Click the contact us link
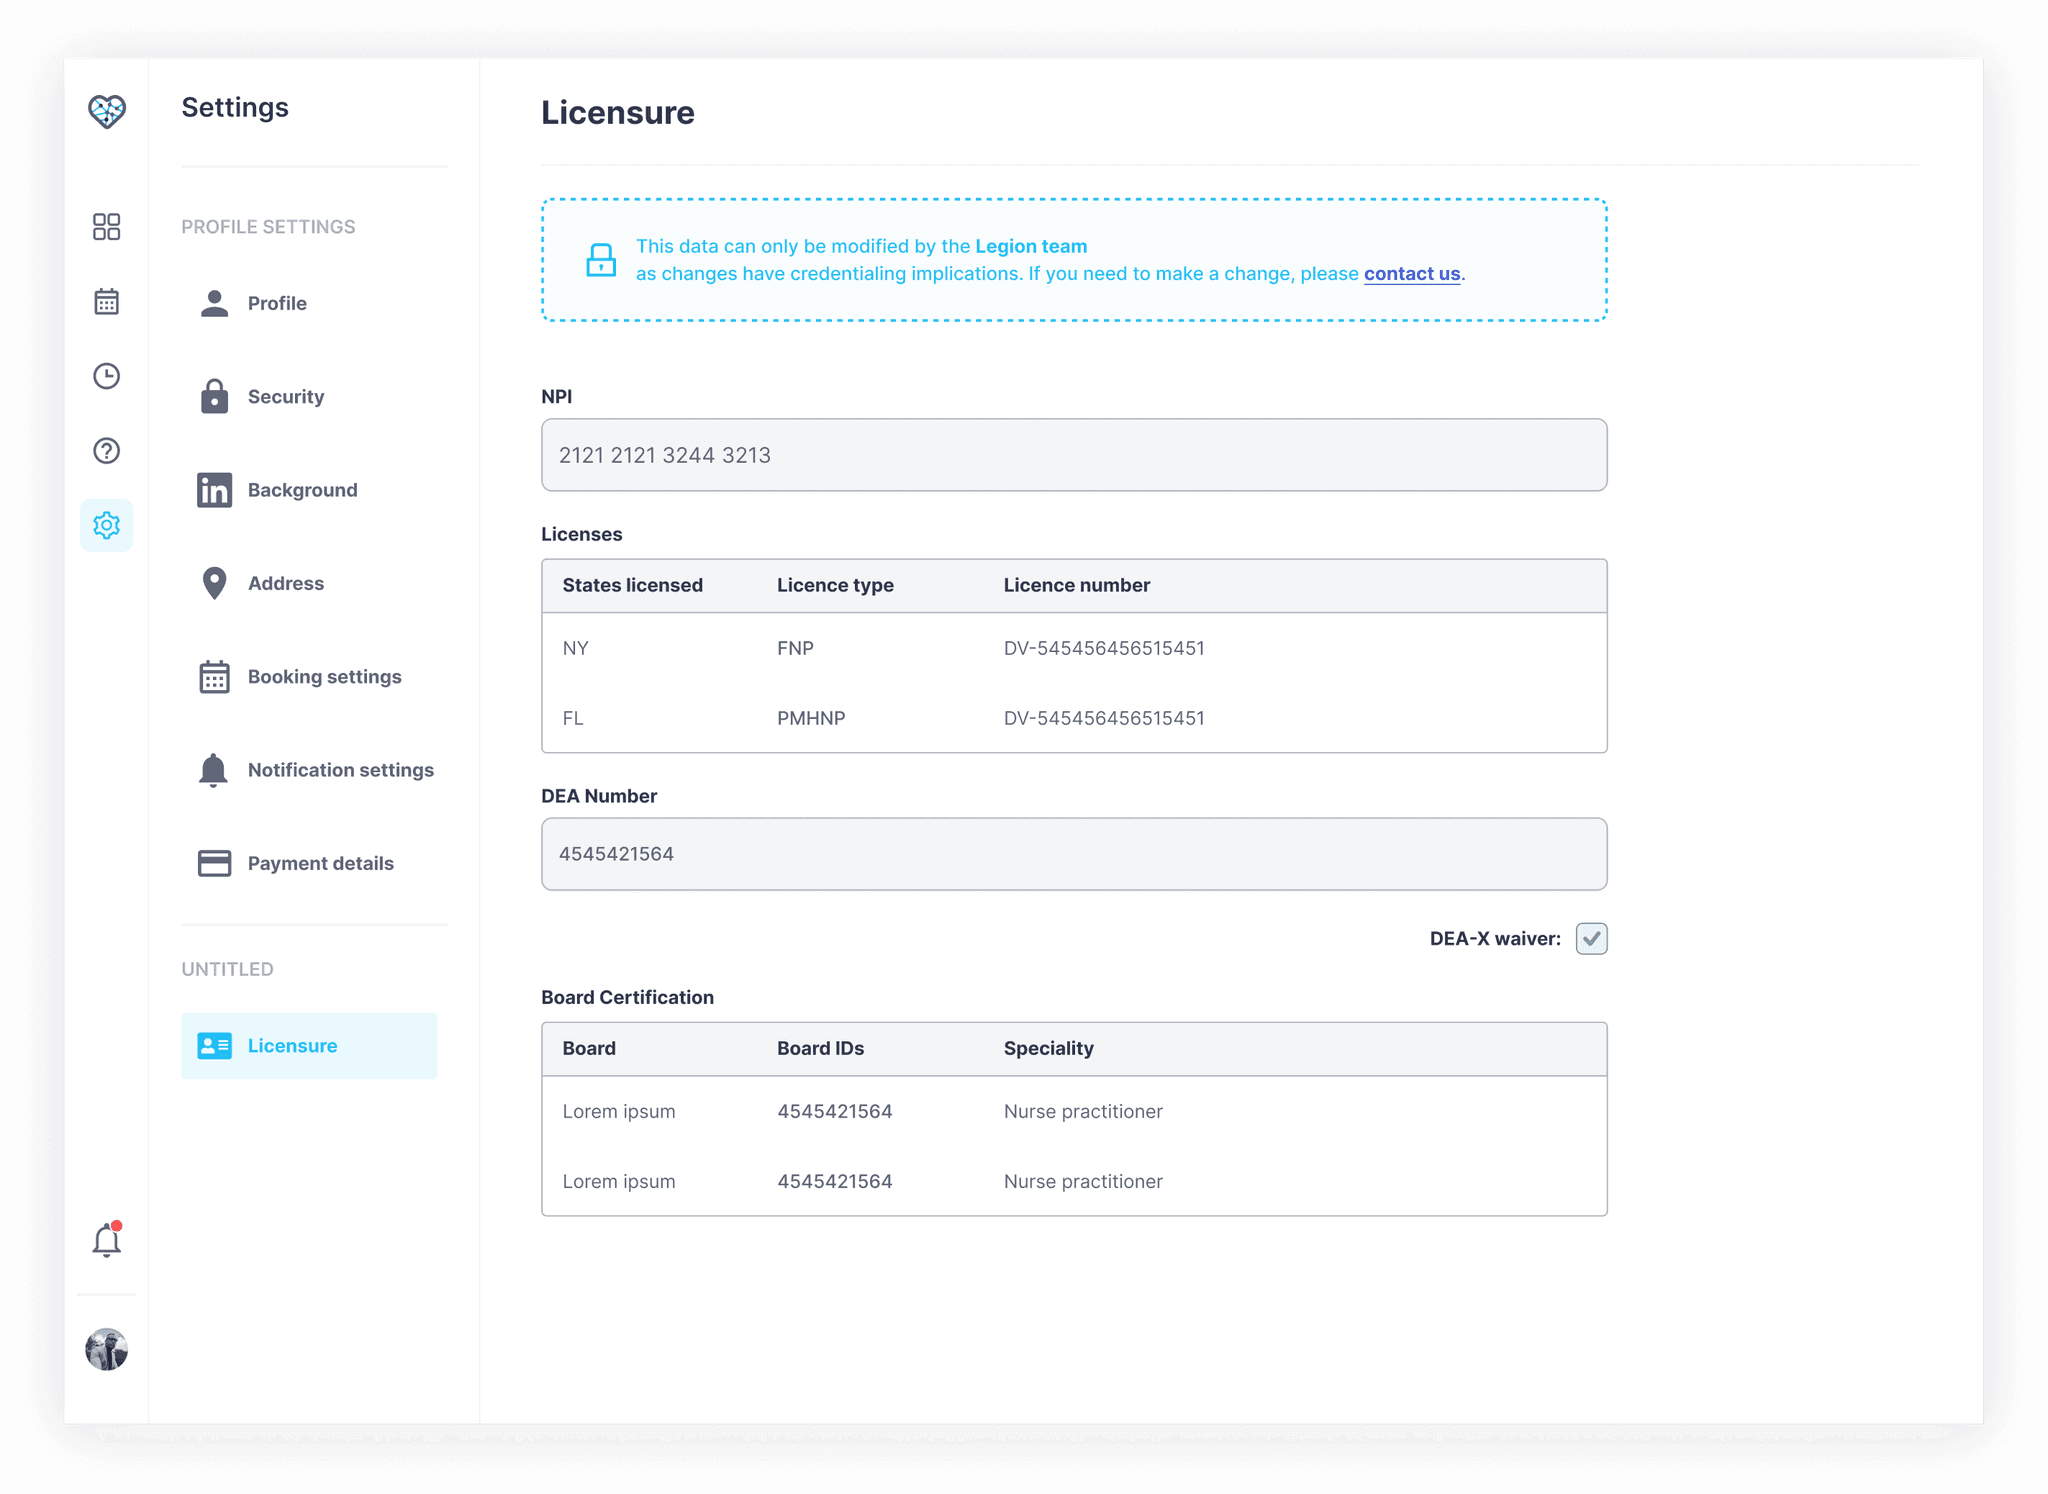The image size is (2048, 1494). pyautogui.click(x=1411, y=274)
